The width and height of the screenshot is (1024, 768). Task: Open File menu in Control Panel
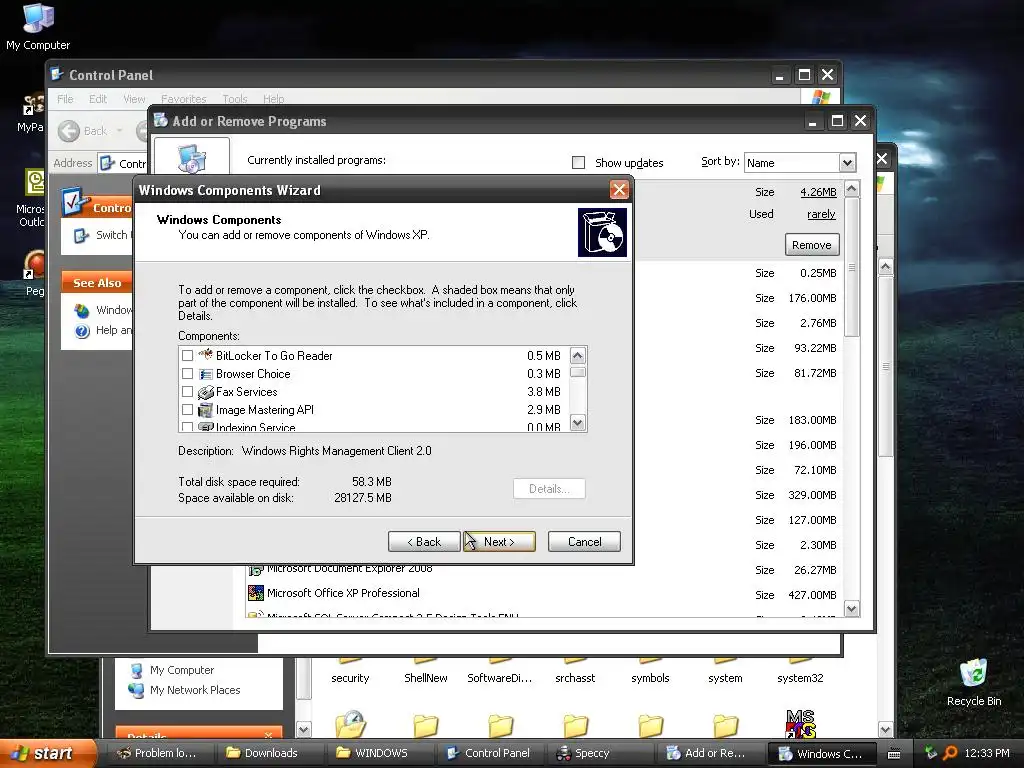click(65, 99)
